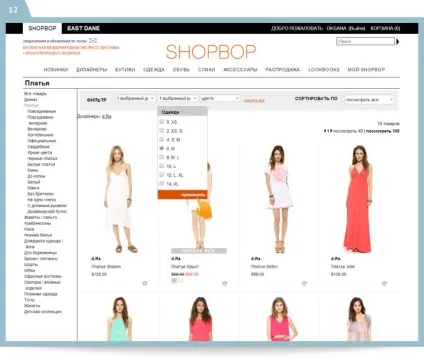Click the SHOPBOP orange logo
Screen dimensions: 424x360
[211, 52]
